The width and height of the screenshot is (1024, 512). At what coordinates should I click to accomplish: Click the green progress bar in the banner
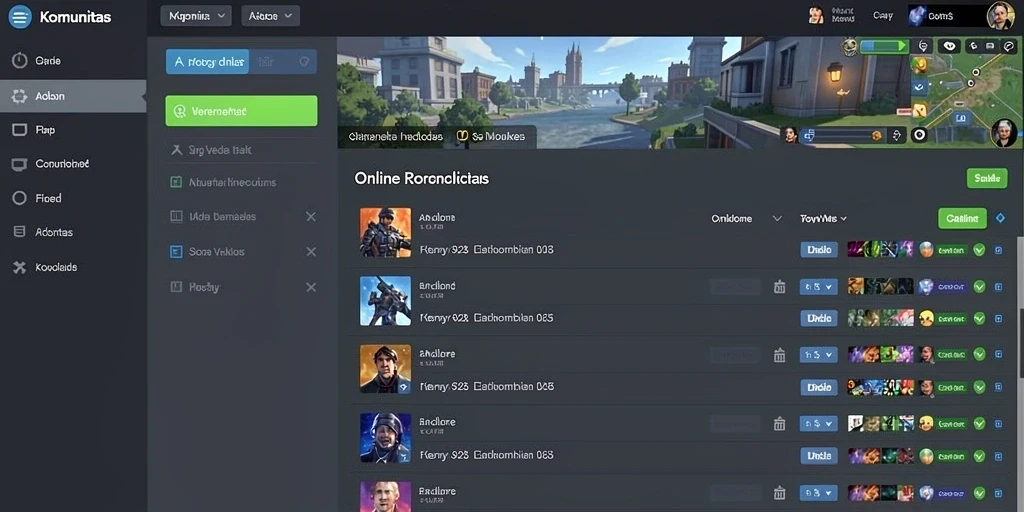coord(884,46)
